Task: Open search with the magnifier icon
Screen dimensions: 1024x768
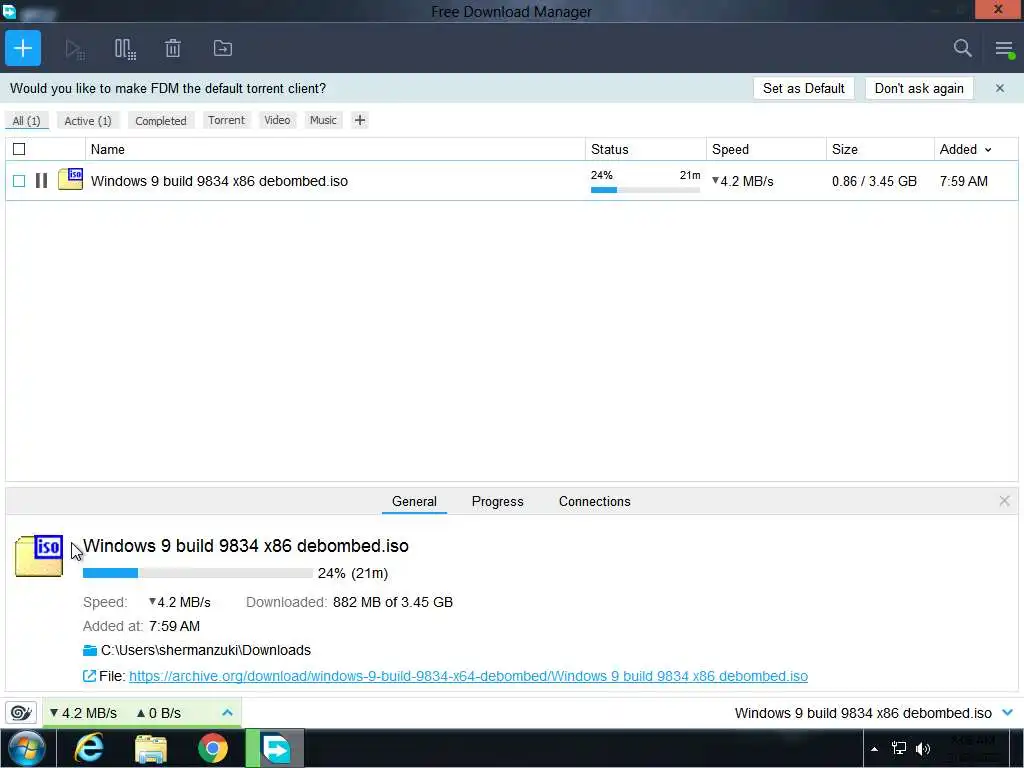Action: [x=962, y=48]
